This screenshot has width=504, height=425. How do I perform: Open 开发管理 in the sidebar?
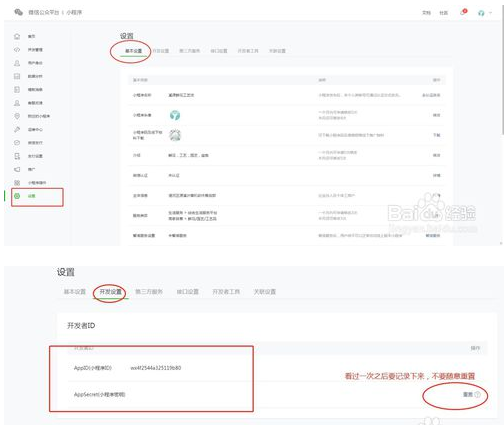click(35, 50)
